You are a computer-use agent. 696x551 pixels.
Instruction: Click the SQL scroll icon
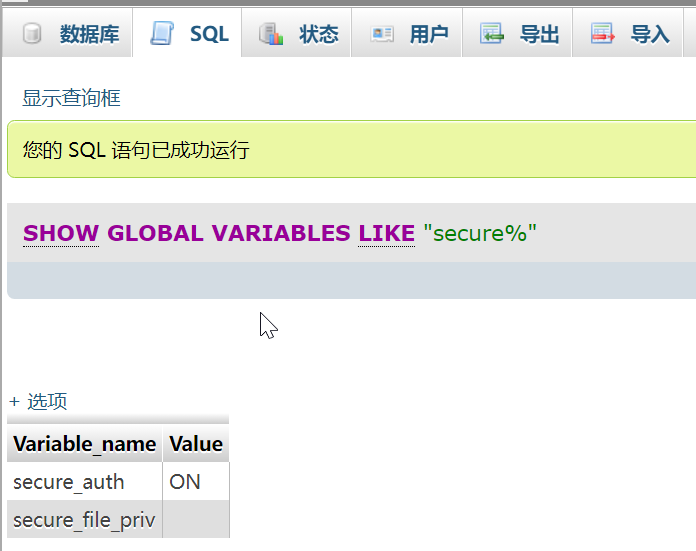click(161, 34)
